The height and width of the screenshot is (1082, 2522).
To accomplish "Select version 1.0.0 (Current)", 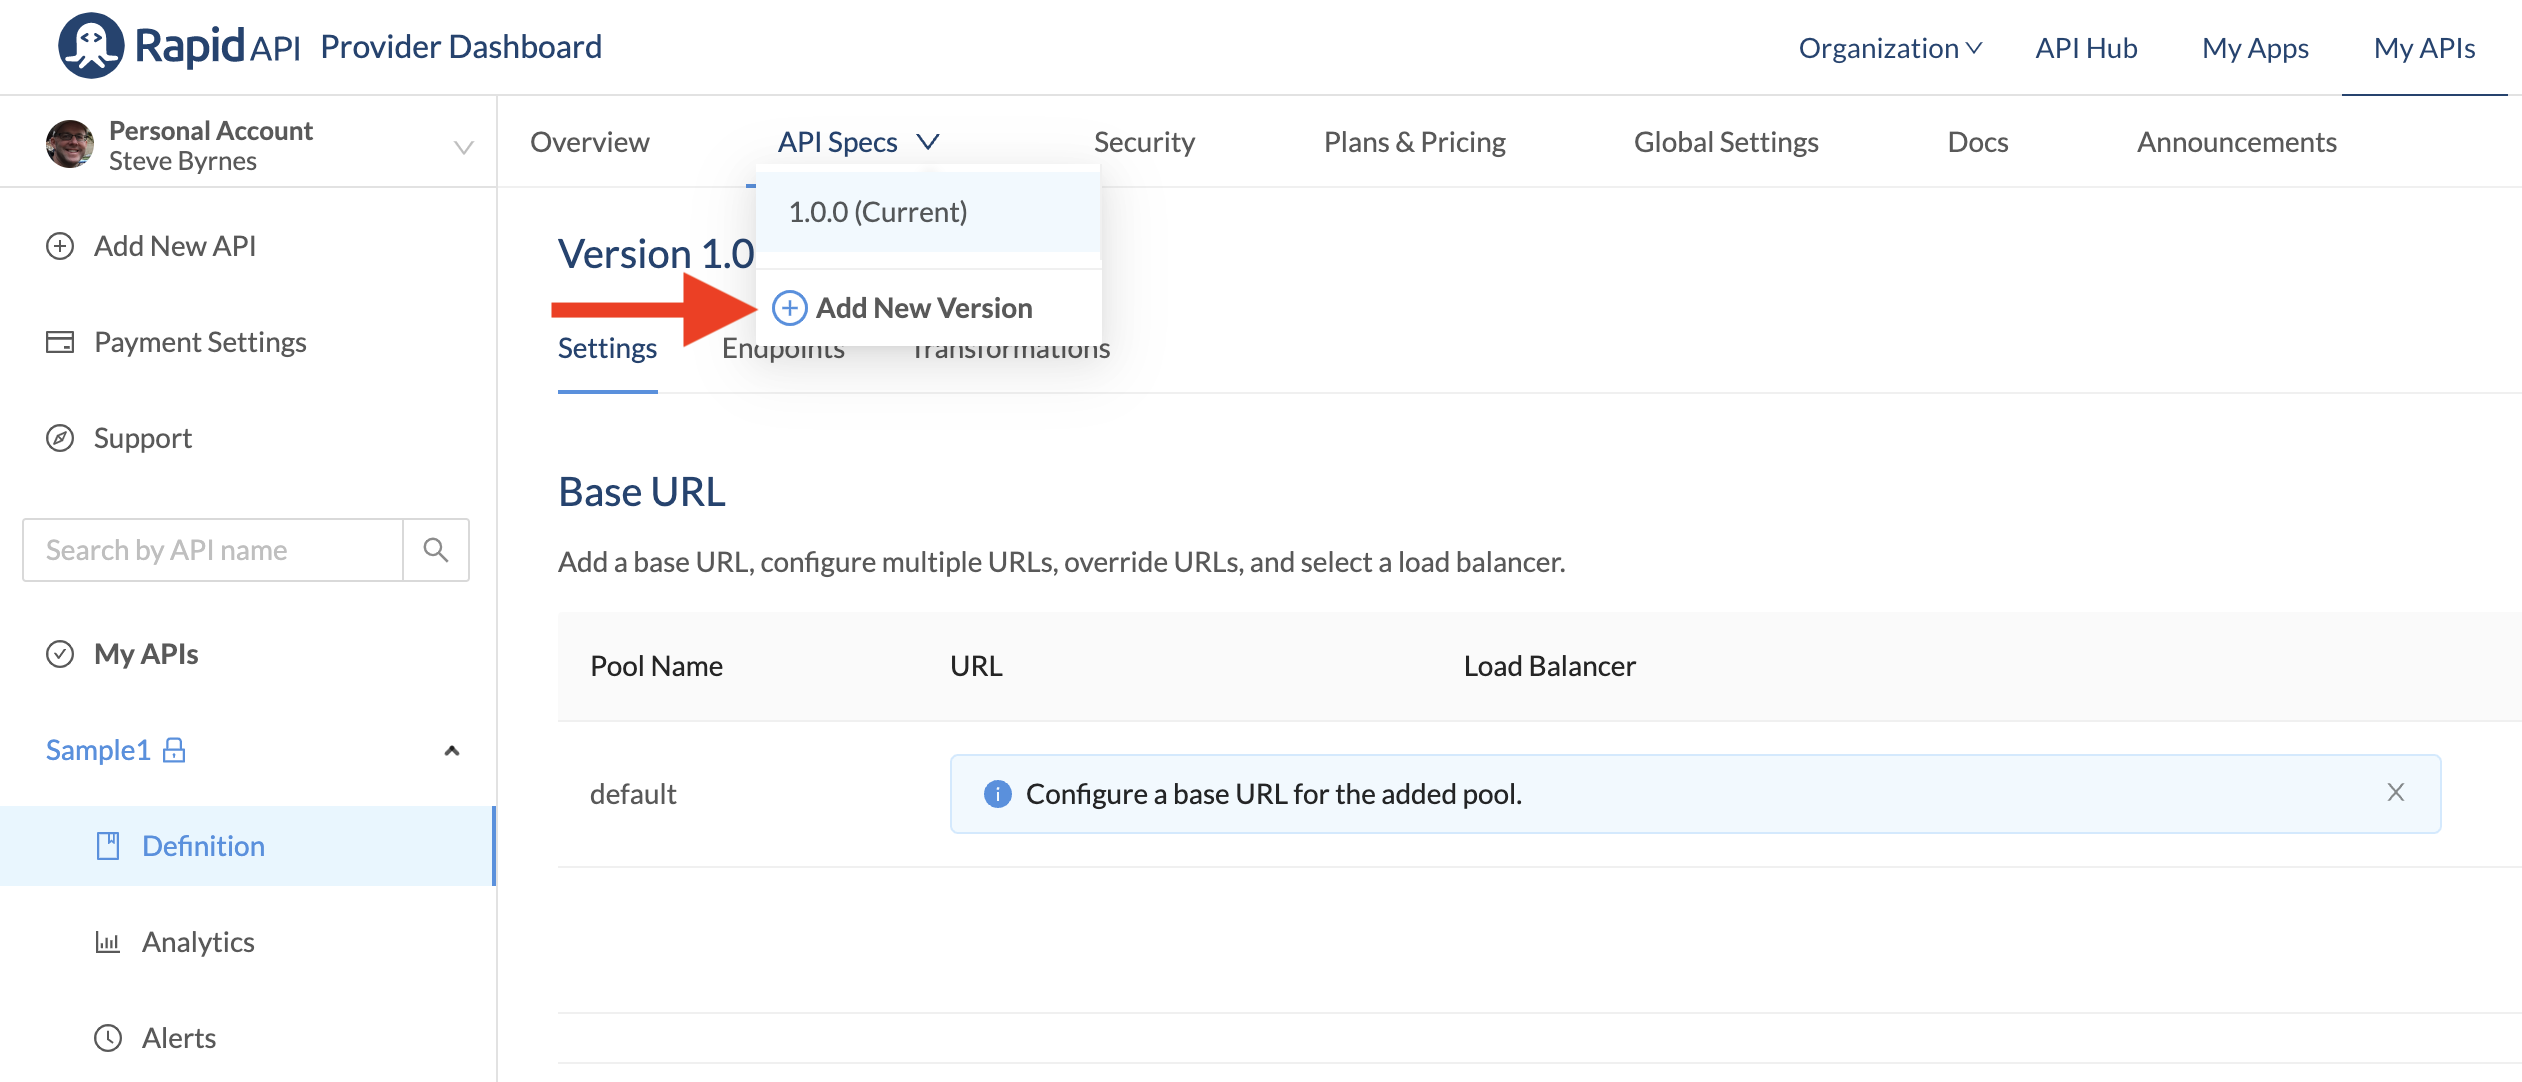I will click(x=928, y=212).
